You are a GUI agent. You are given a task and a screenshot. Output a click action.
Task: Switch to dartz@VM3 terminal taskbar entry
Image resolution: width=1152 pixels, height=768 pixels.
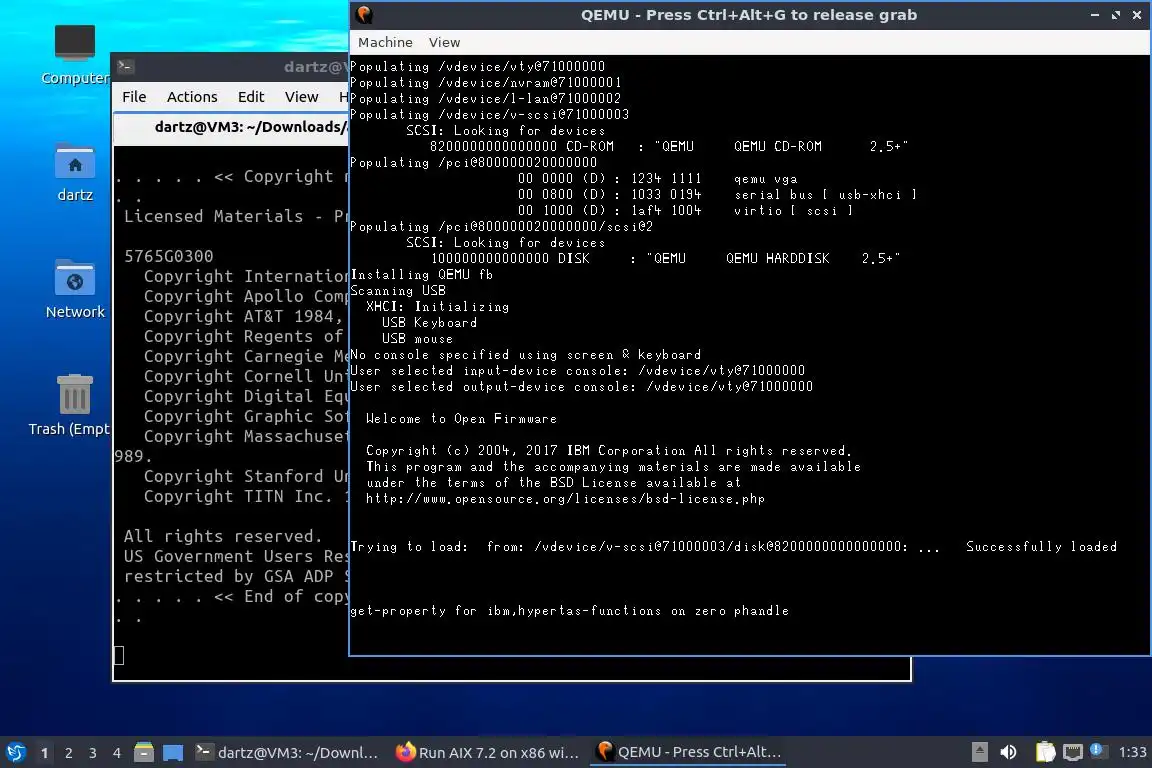click(287, 752)
